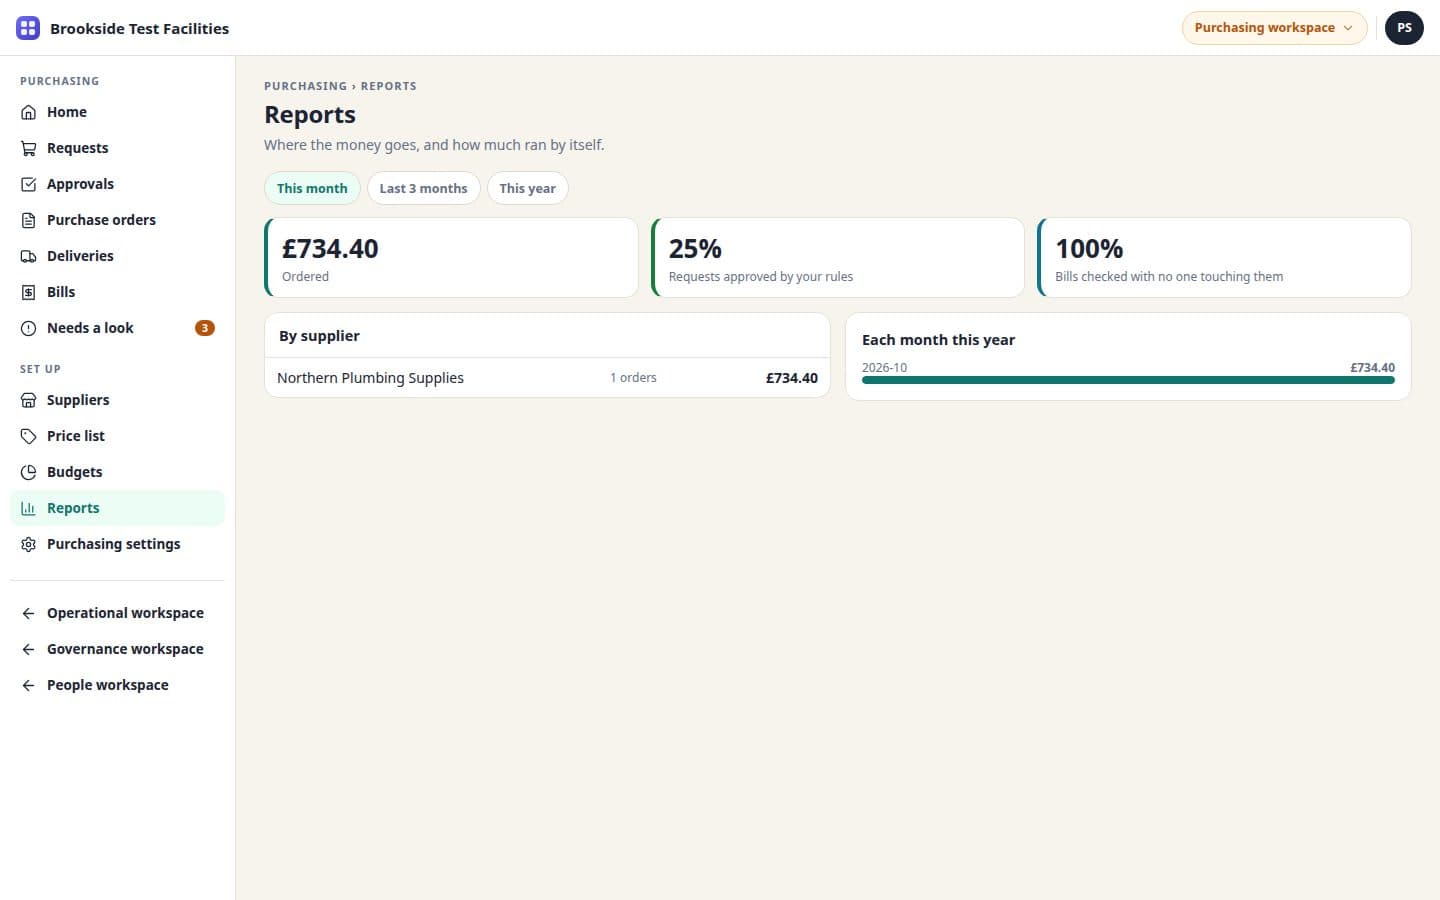Click the Bills receipt icon
Viewport: 1440px width, 900px height.
pyautogui.click(x=28, y=292)
